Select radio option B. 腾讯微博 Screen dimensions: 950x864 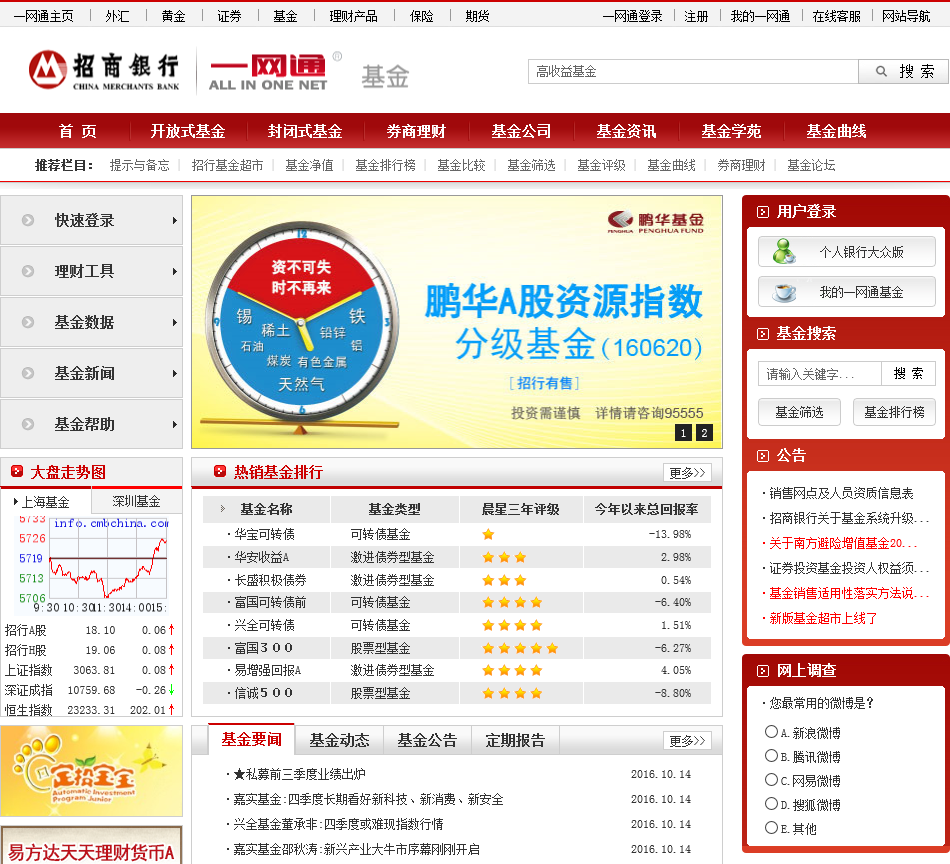point(771,756)
